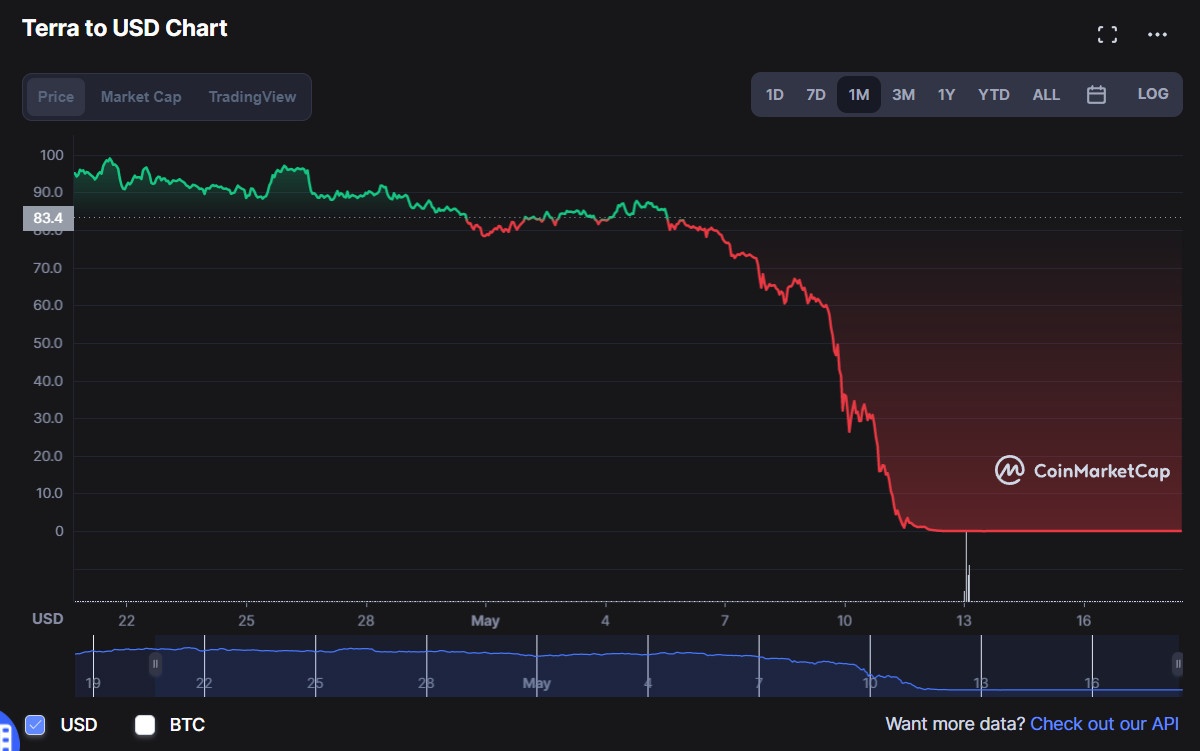This screenshot has width=1200, height=751.
Task: Click the CoinMarketCap logo watermark
Action: click(1082, 470)
